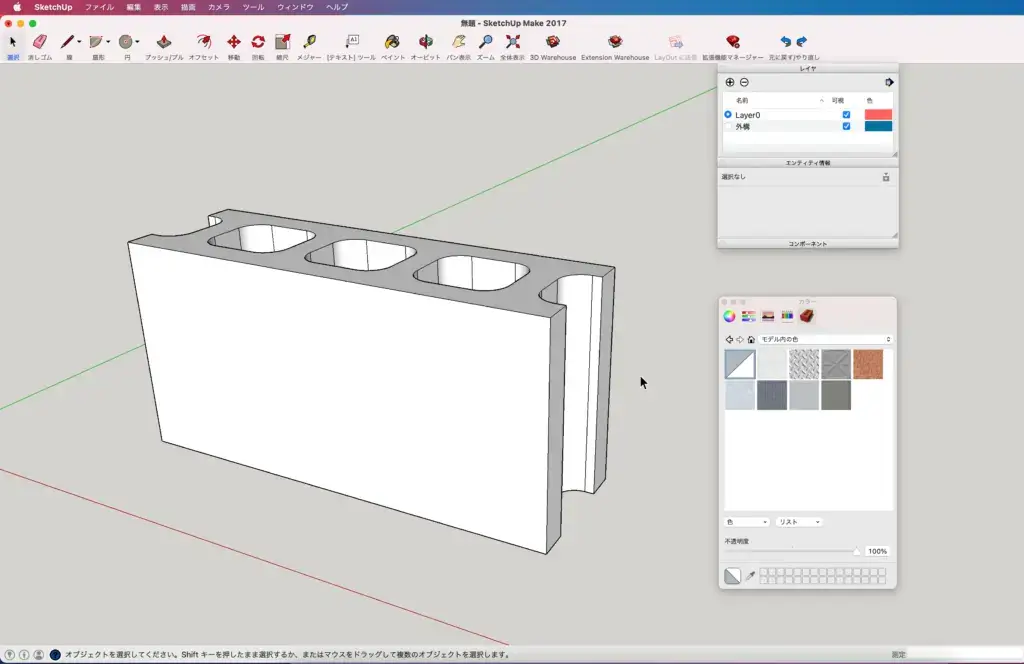
Task: Collapse the レイヤ panel header
Action: click(808, 69)
